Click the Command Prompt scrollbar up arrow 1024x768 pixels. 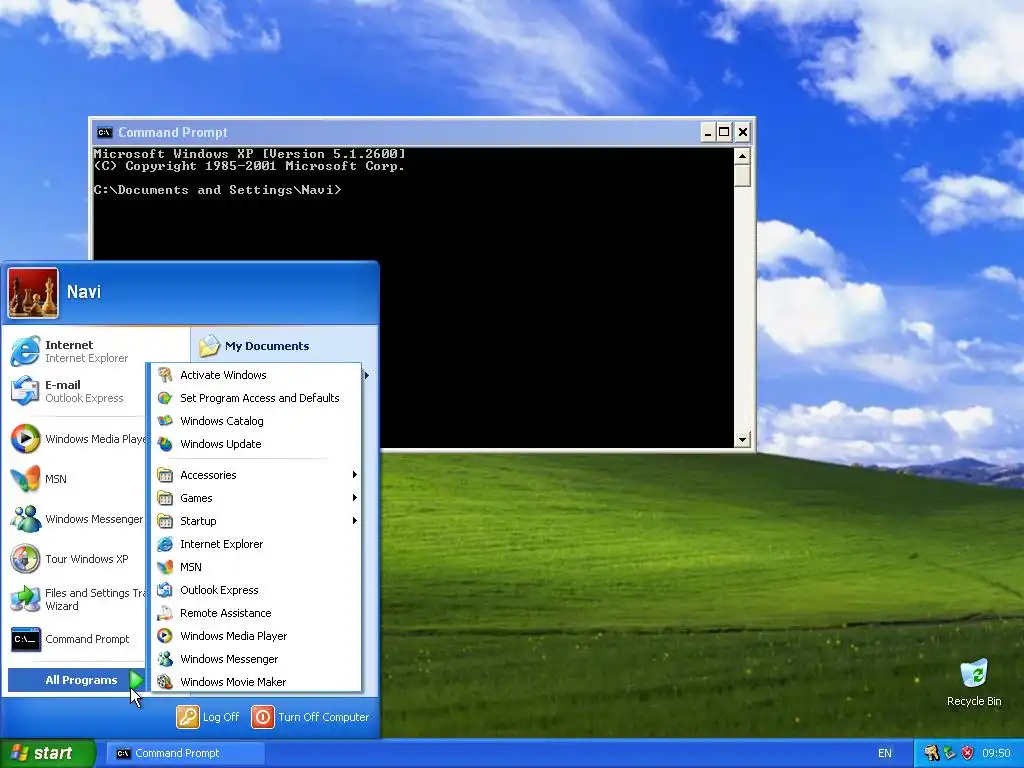742,156
